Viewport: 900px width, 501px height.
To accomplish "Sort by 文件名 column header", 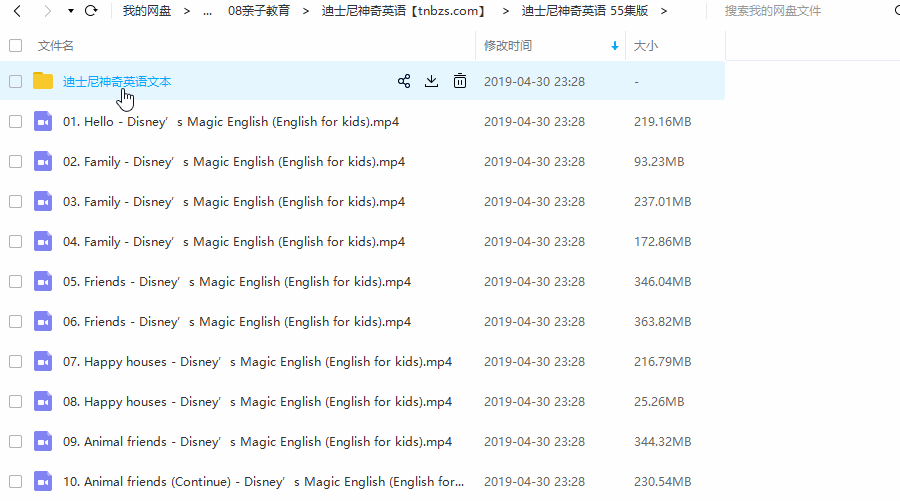I will 56,46.
